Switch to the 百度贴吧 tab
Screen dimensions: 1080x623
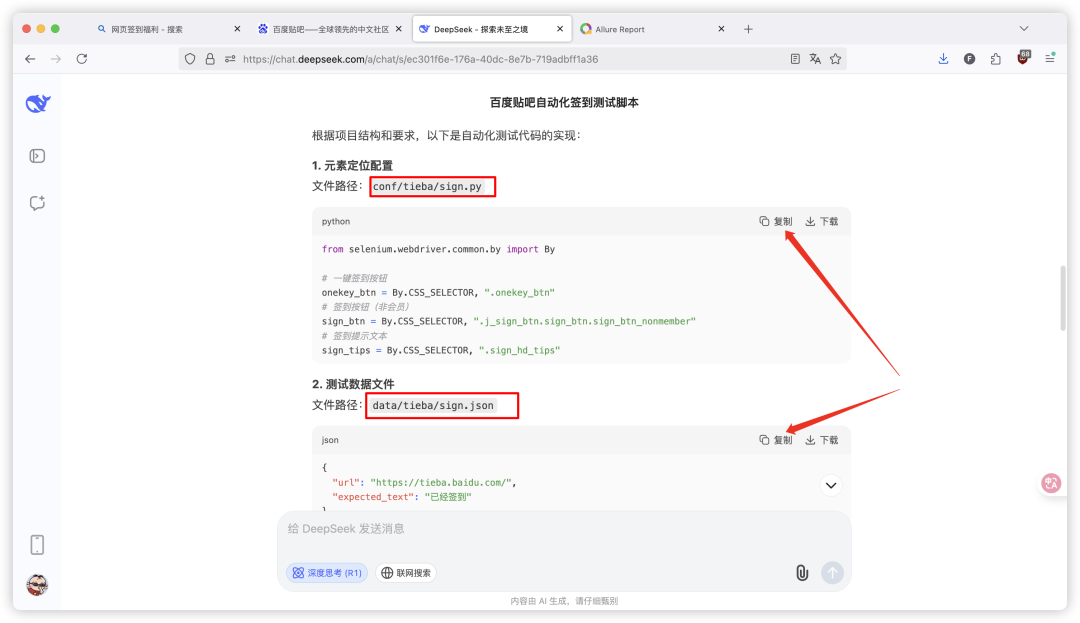[x=330, y=30]
